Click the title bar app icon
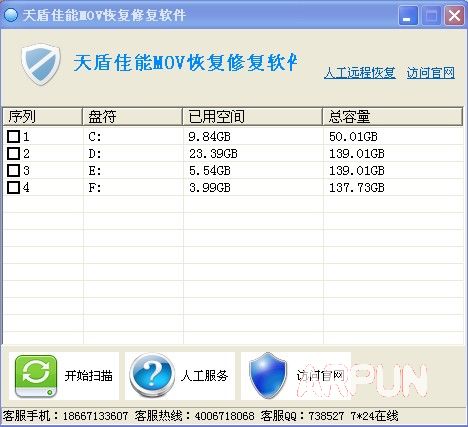The width and height of the screenshot is (468, 427). pos(11,15)
